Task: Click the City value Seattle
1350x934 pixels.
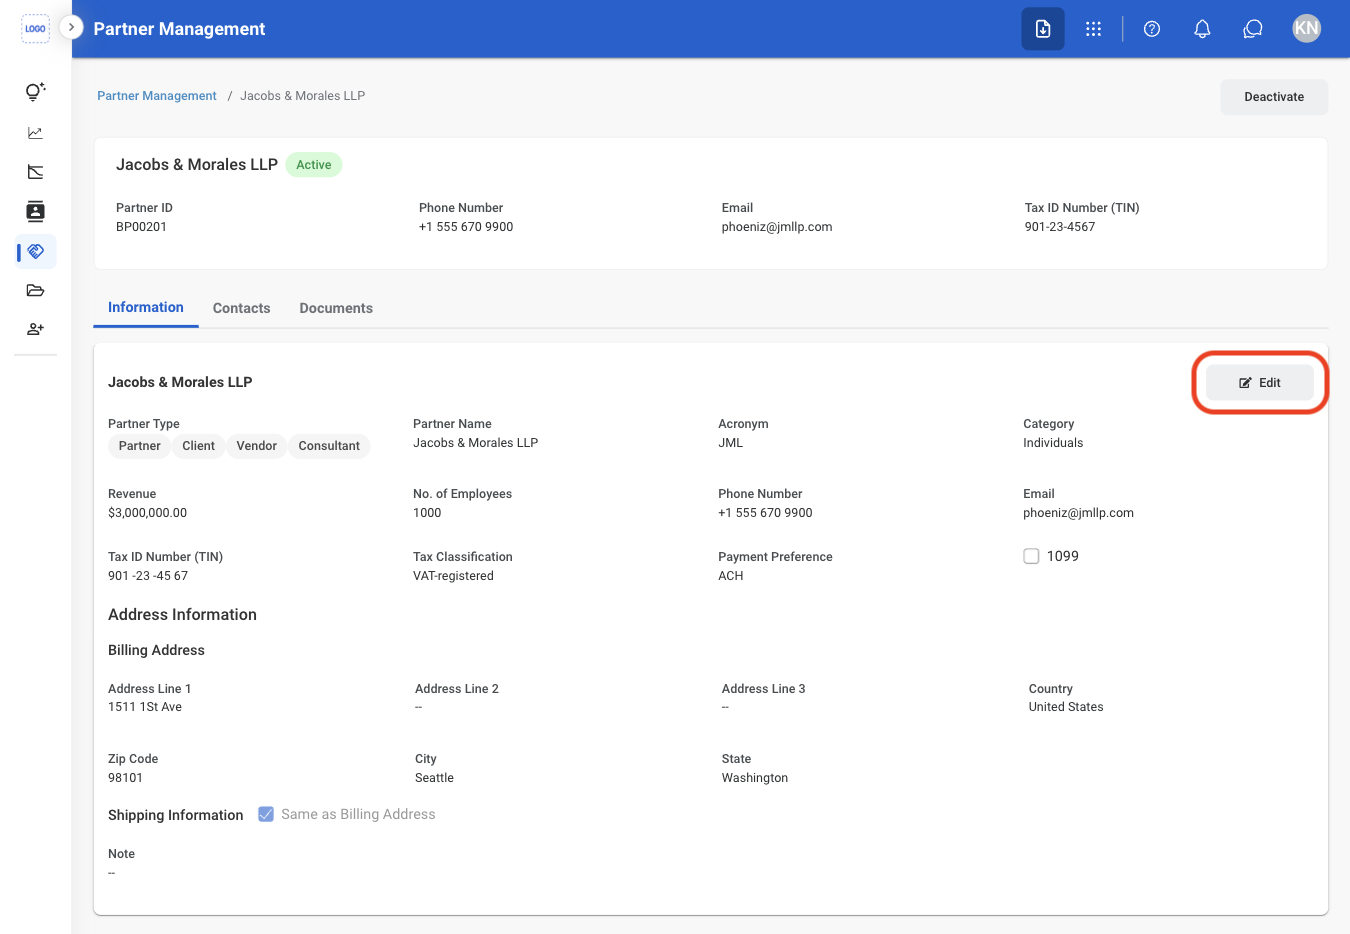Action: pos(434,778)
